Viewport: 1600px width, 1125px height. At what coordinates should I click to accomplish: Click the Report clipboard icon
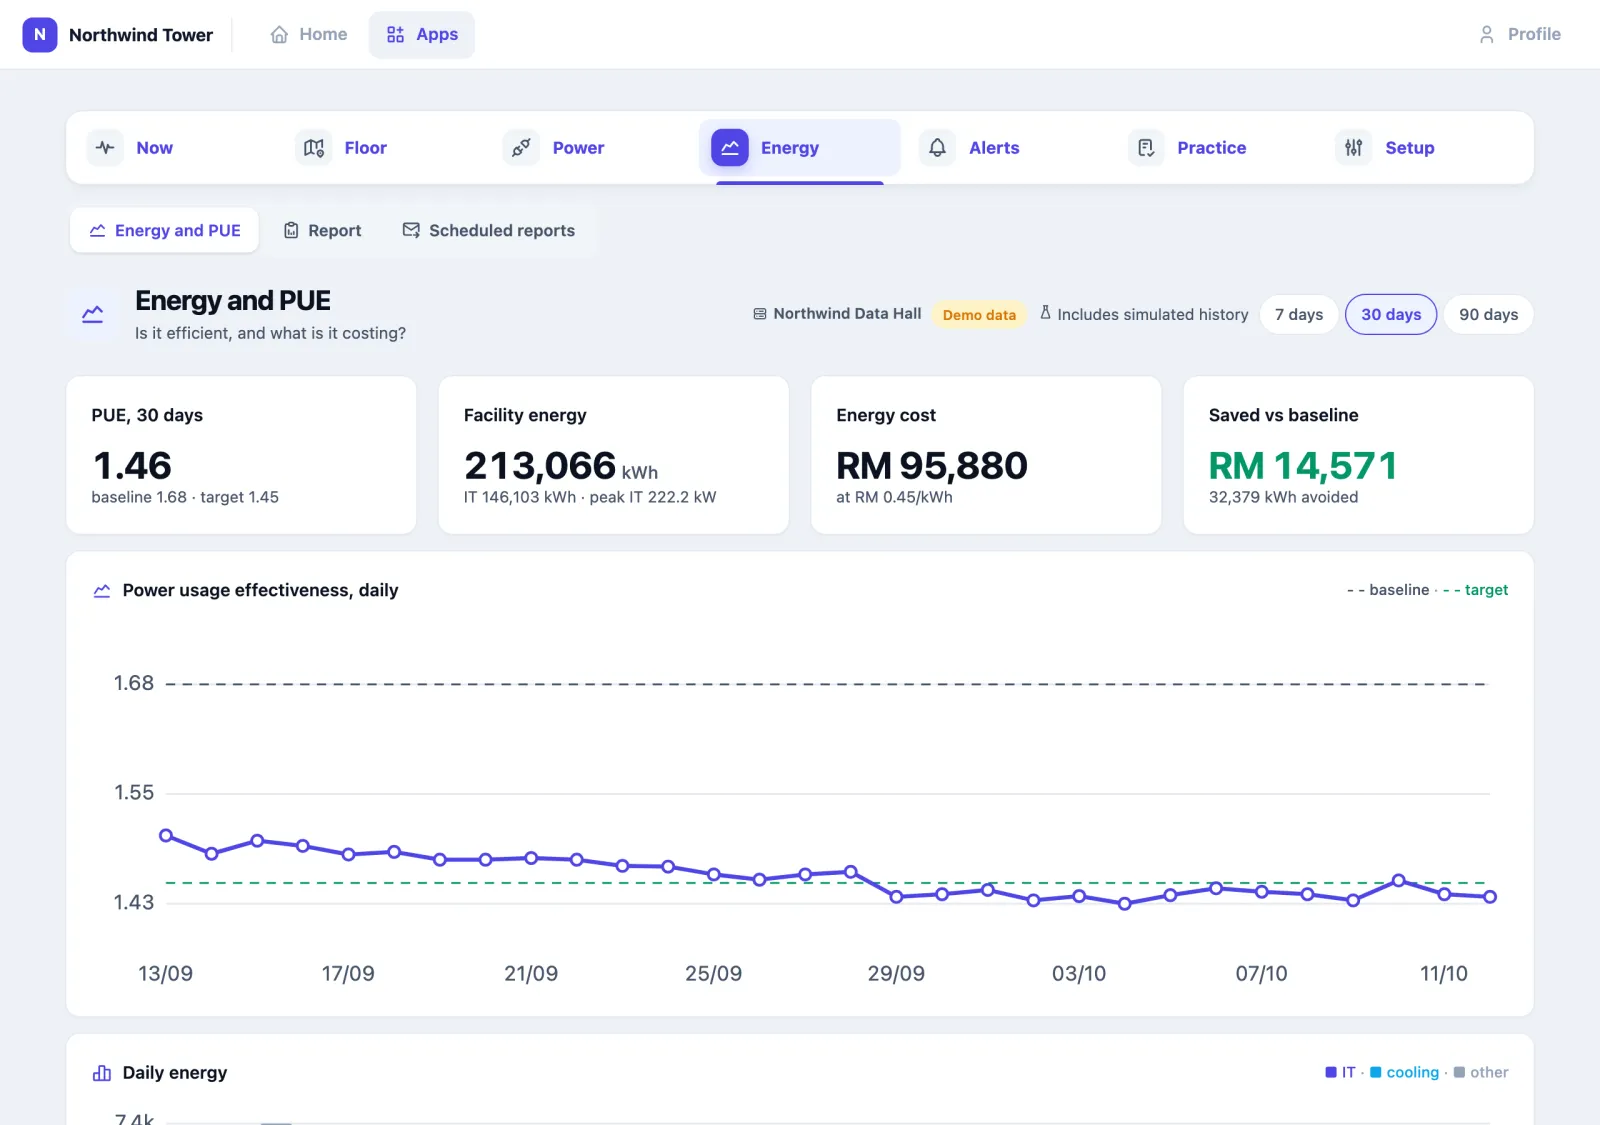coord(291,231)
